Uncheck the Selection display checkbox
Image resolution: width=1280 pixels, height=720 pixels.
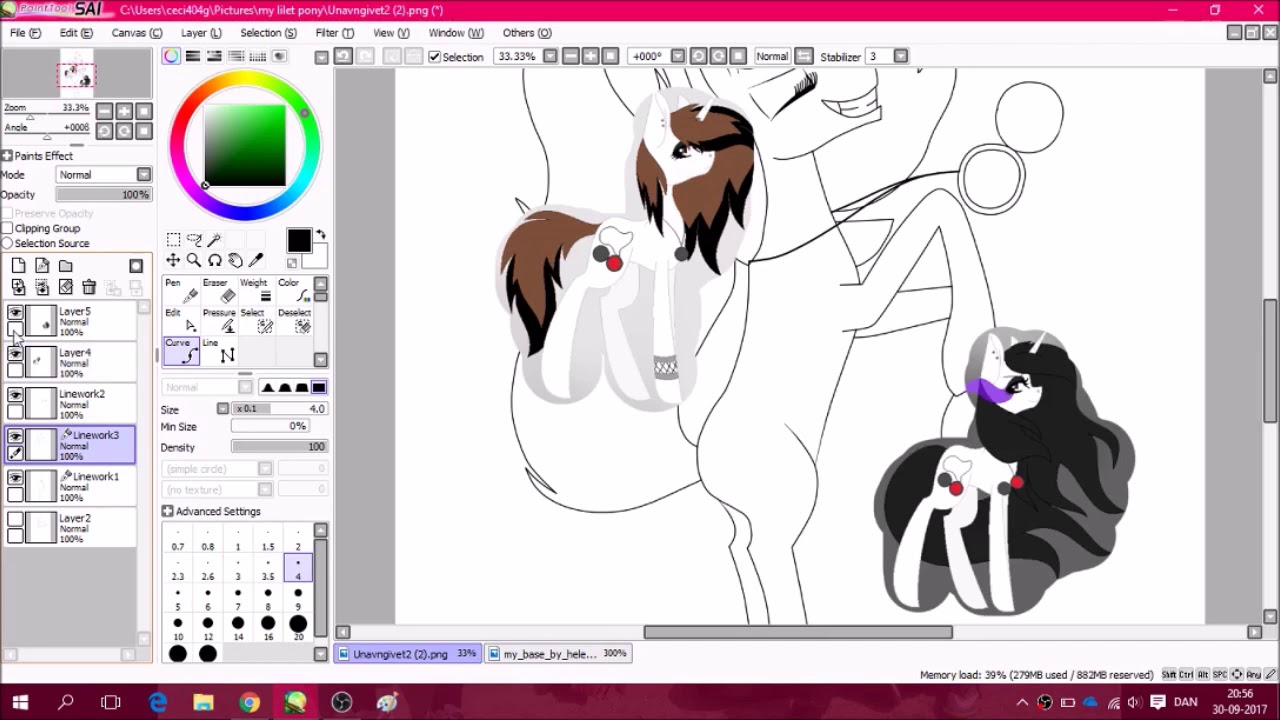(x=434, y=57)
